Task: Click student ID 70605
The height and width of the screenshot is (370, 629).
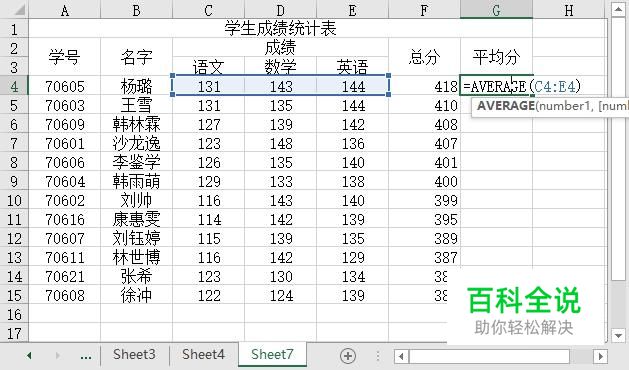Action: 65,86
